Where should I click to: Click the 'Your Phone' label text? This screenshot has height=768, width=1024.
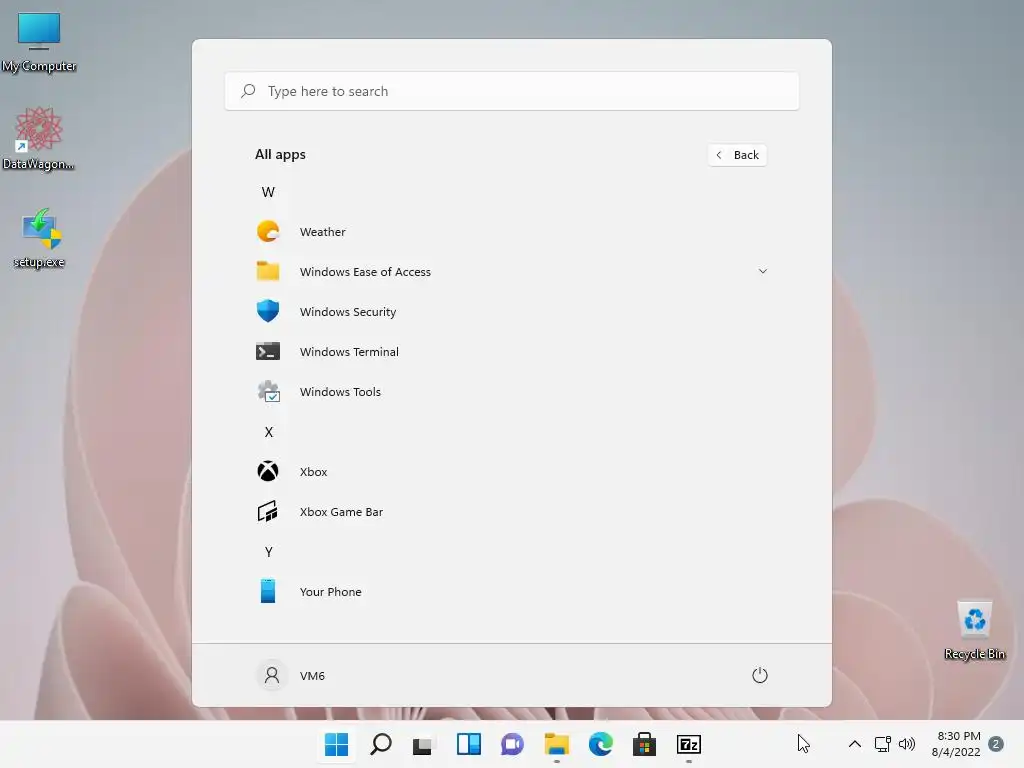click(330, 592)
